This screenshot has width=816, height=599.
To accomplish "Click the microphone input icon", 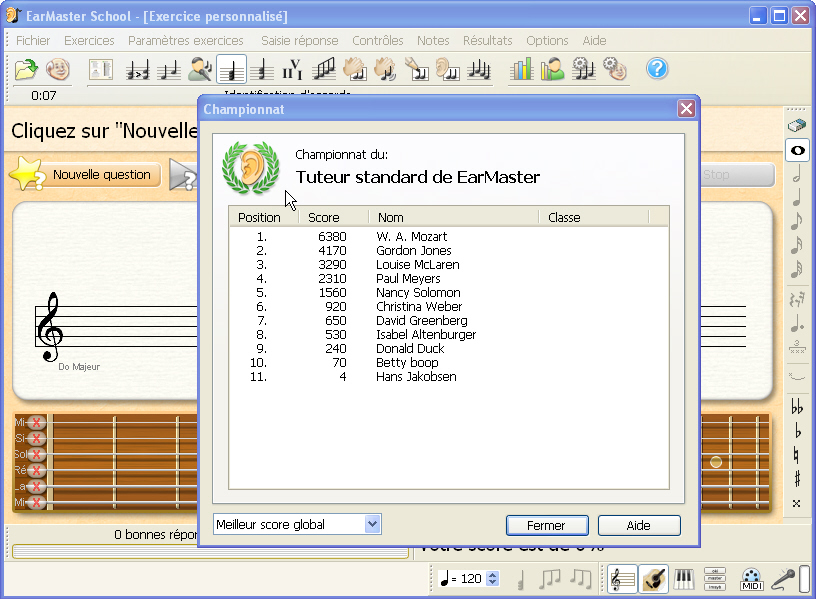I will [x=783, y=579].
